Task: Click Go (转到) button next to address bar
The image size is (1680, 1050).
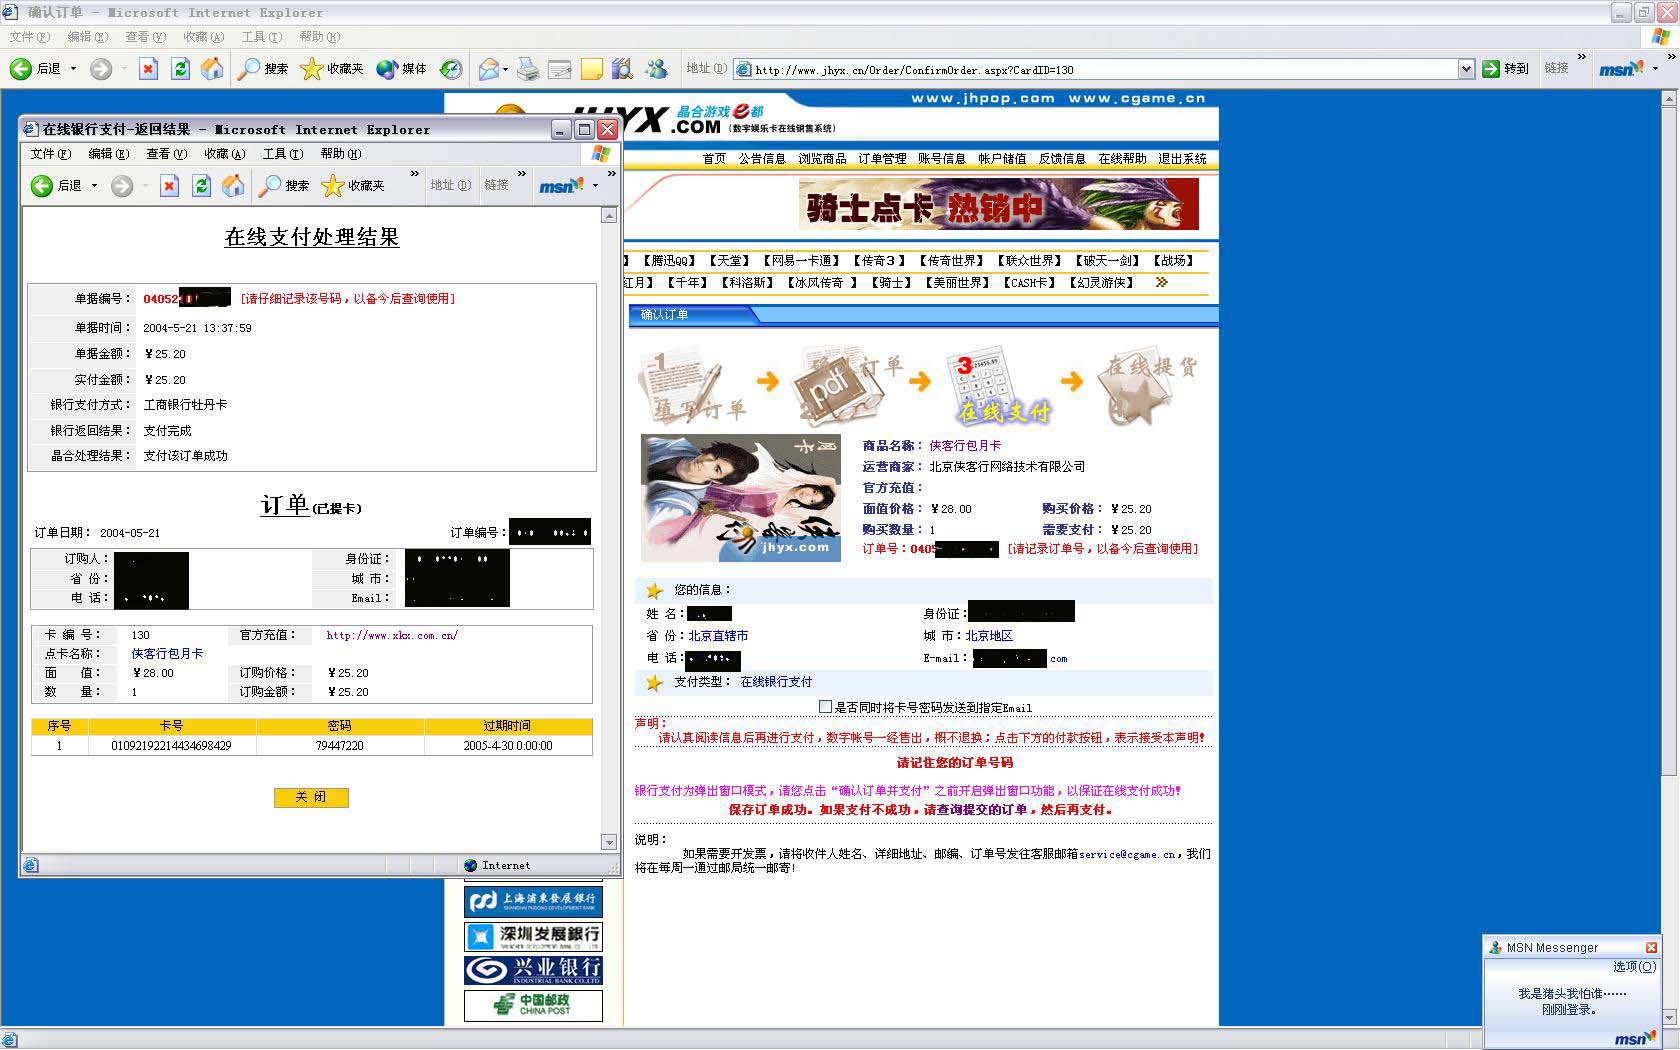Action: pos(1506,68)
